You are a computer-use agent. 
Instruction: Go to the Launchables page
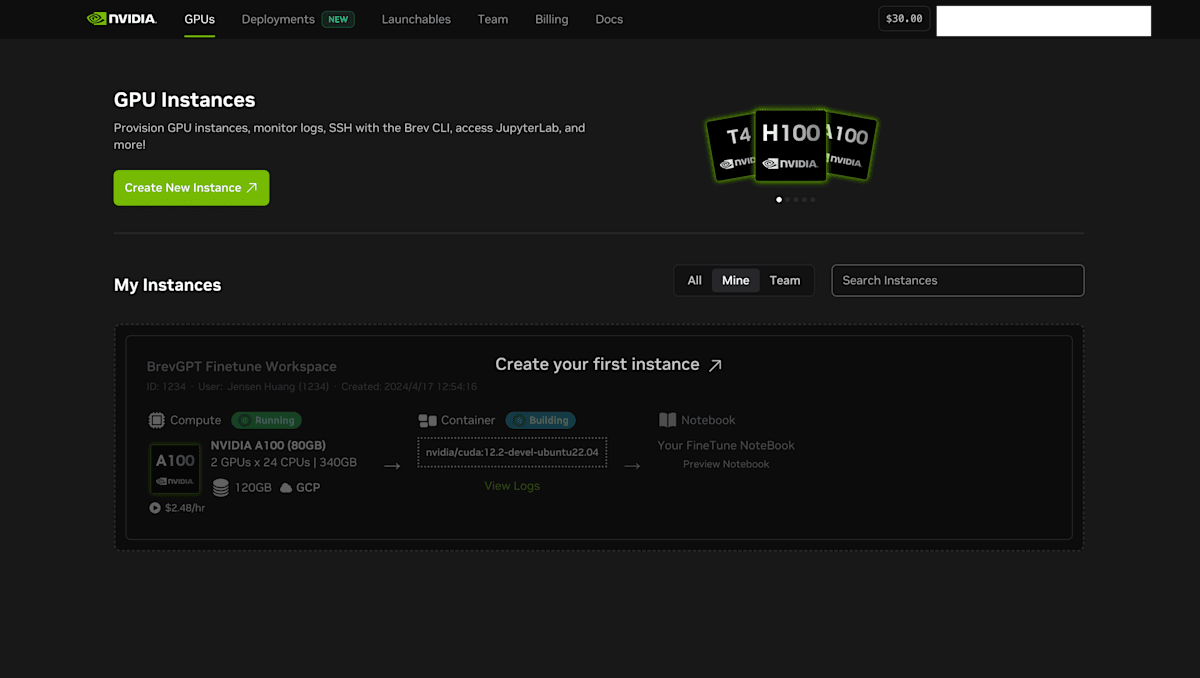click(416, 19)
